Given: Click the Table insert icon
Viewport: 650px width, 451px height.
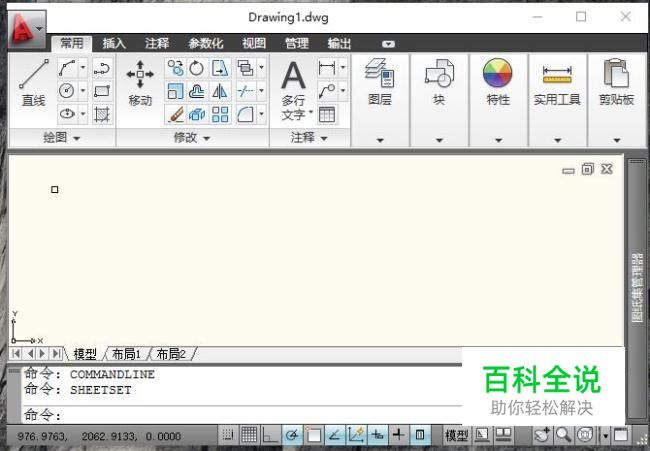Looking at the screenshot, I should [x=327, y=114].
